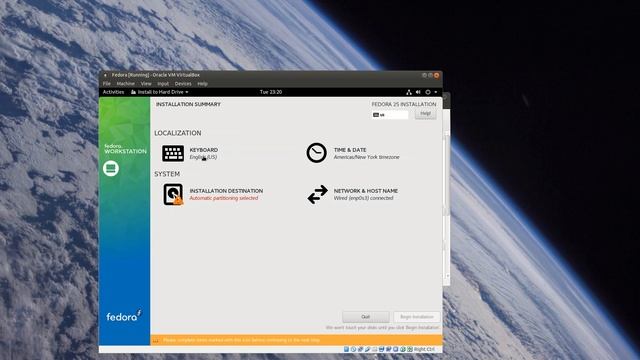Click the KEYBOARD label
This screenshot has width=640, height=360.
point(204,150)
